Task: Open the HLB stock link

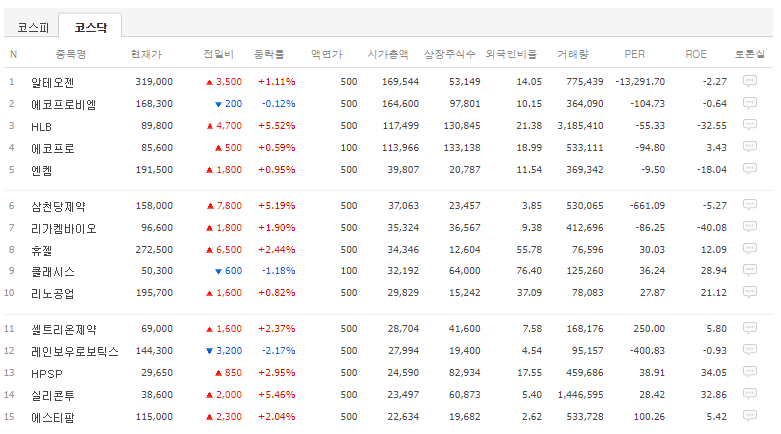Action: tap(41, 127)
